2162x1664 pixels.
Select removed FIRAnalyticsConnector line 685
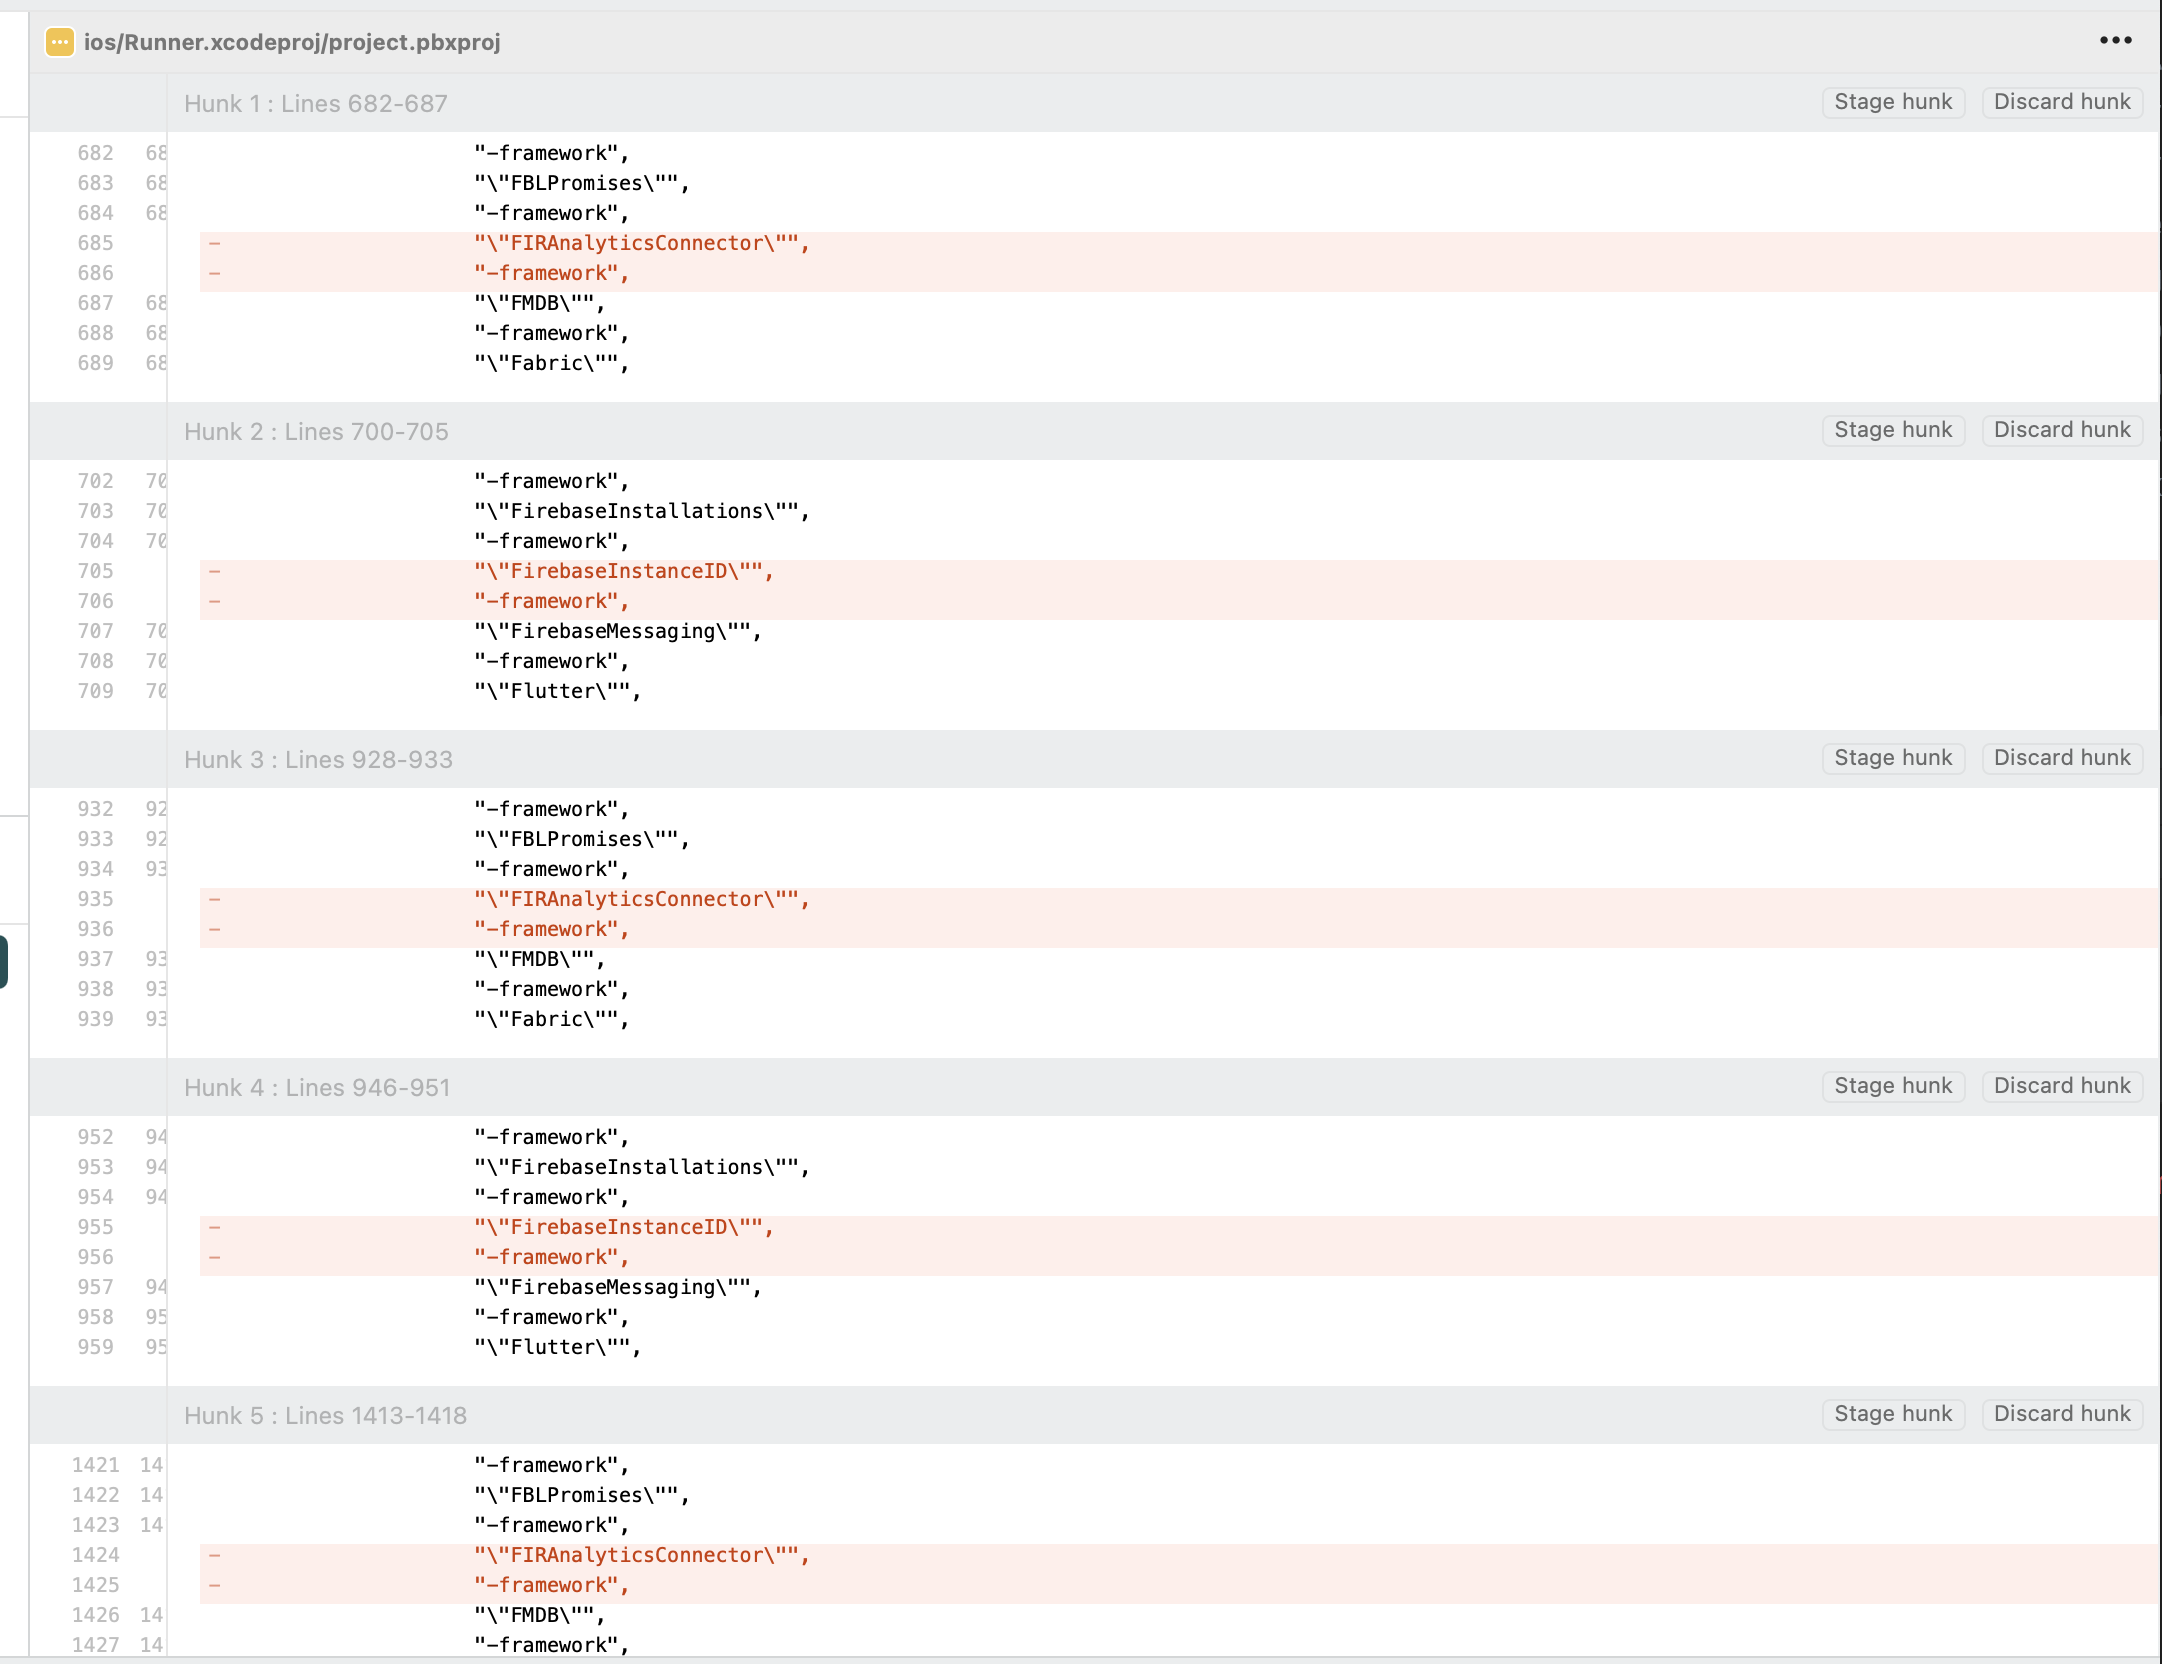coord(641,243)
